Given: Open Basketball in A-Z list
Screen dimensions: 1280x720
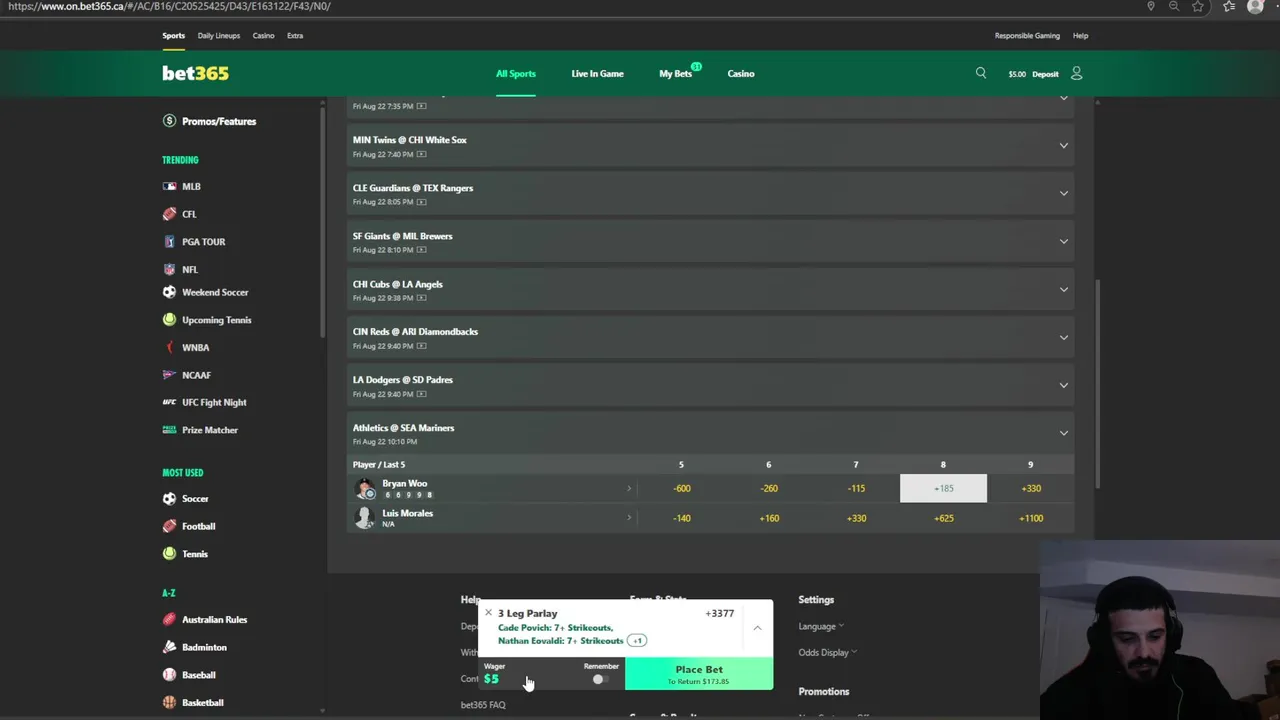Looking at the screenshot, I should [x=202, y=702].
